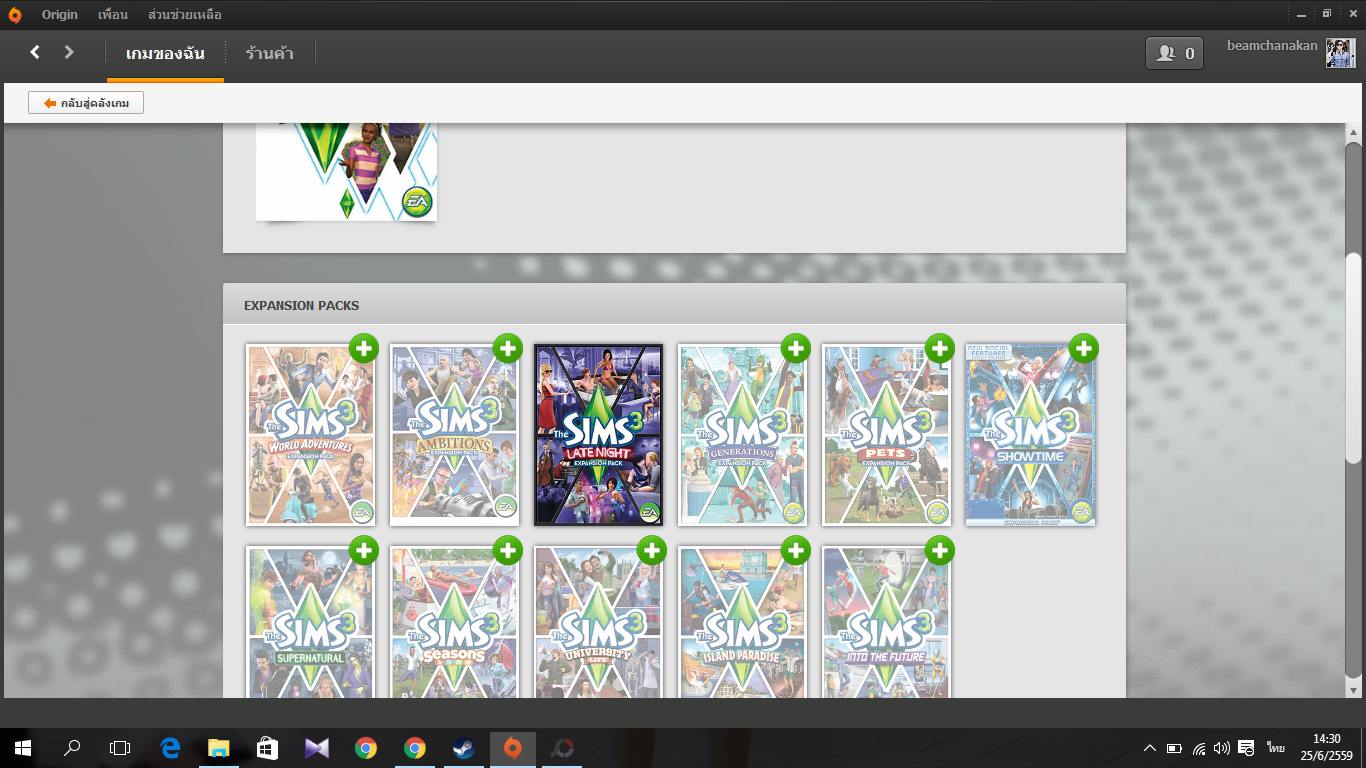The image size is (1366, 768).
Task: Open the Seasons expansion cover
Action: (454, 622)
